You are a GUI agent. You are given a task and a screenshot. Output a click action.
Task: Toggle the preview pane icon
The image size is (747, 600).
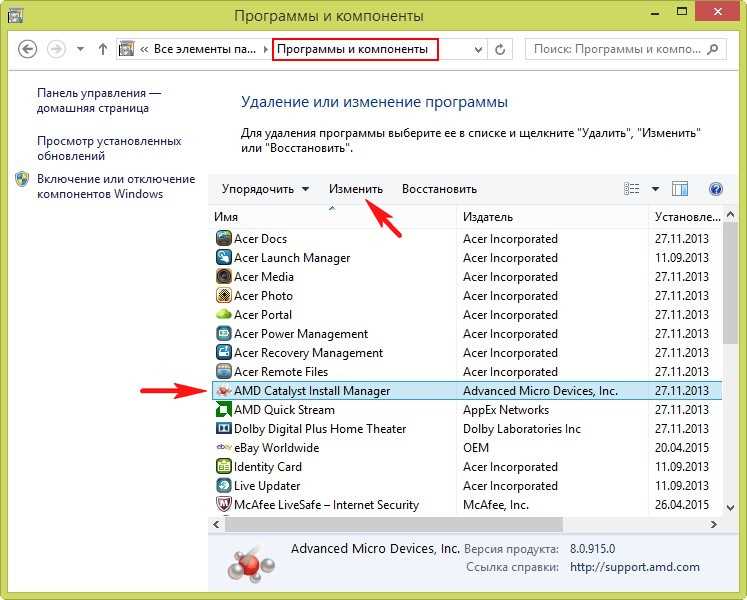680,189
